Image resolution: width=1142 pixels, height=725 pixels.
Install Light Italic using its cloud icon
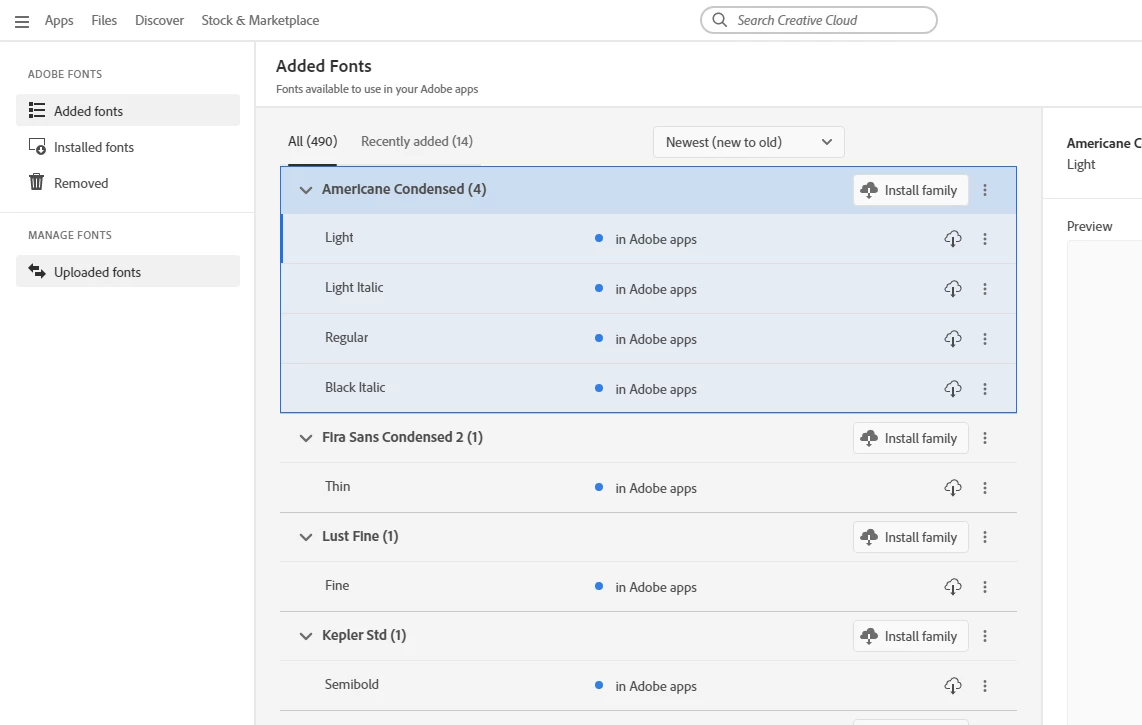tap(953, 289)
